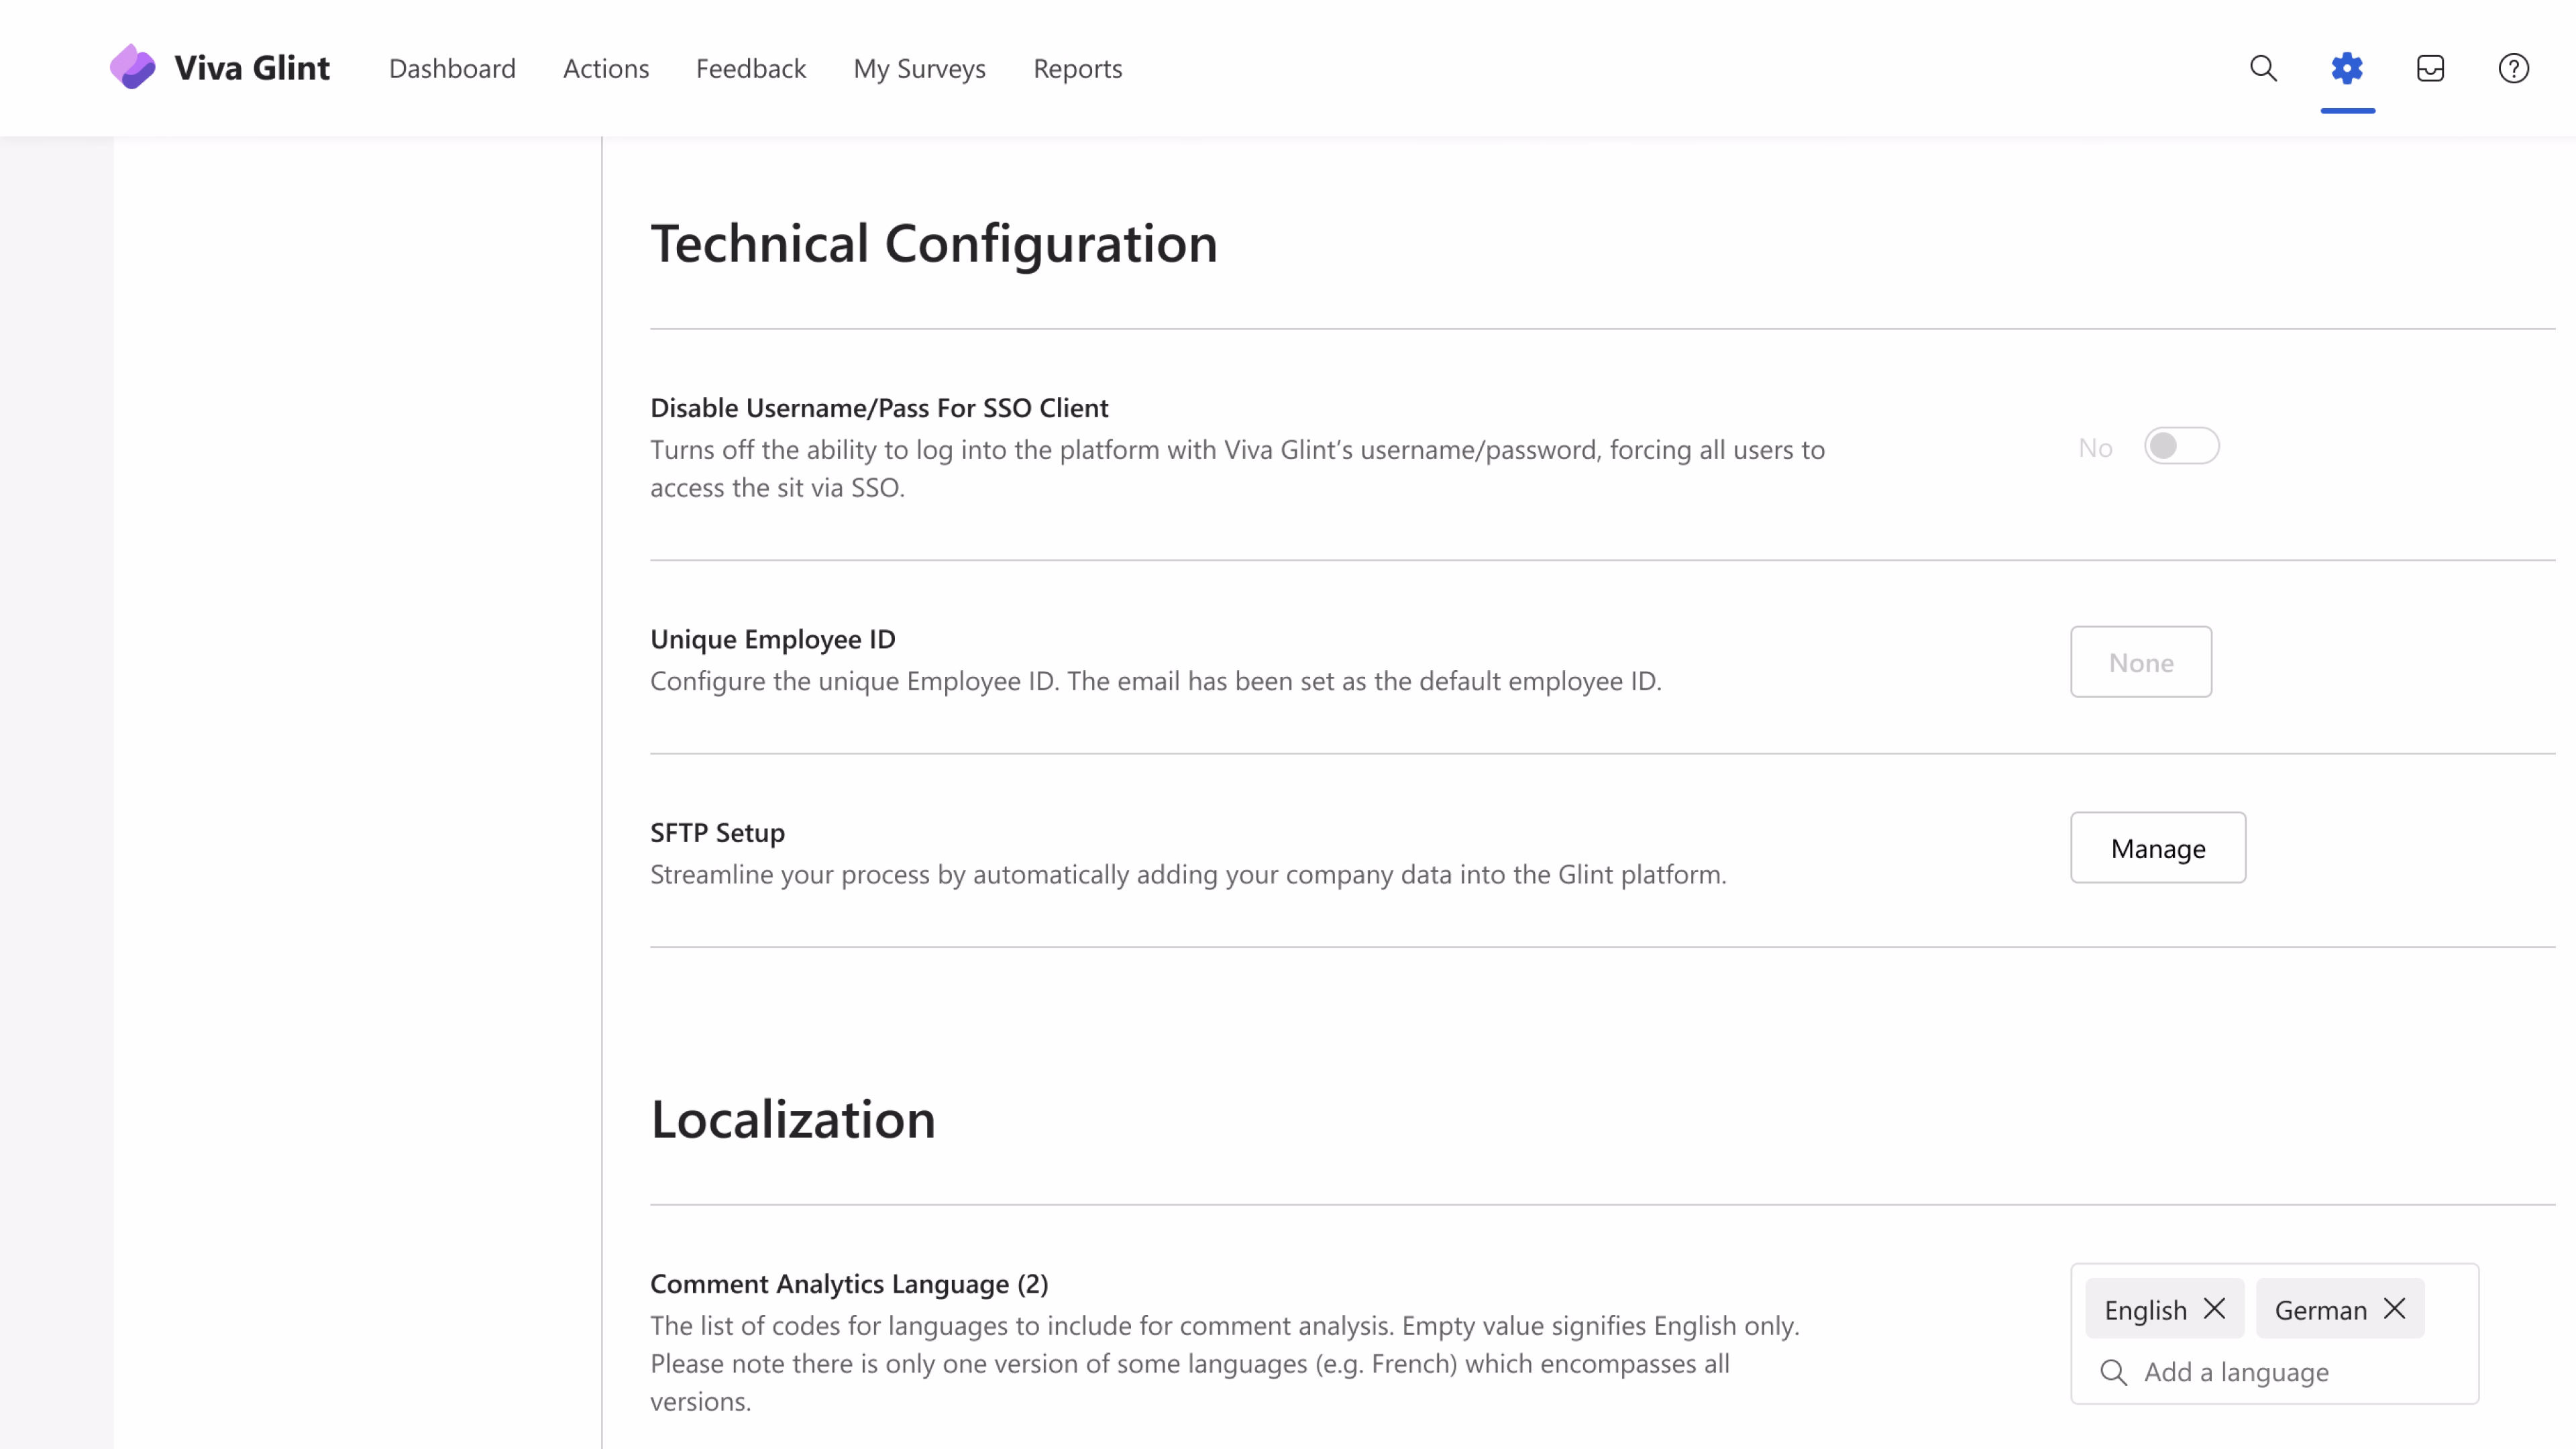Viewport: 2576px width, 1449px height.
Task: Click Manage button for SFTP Setup
Action: coord(2158,848)
